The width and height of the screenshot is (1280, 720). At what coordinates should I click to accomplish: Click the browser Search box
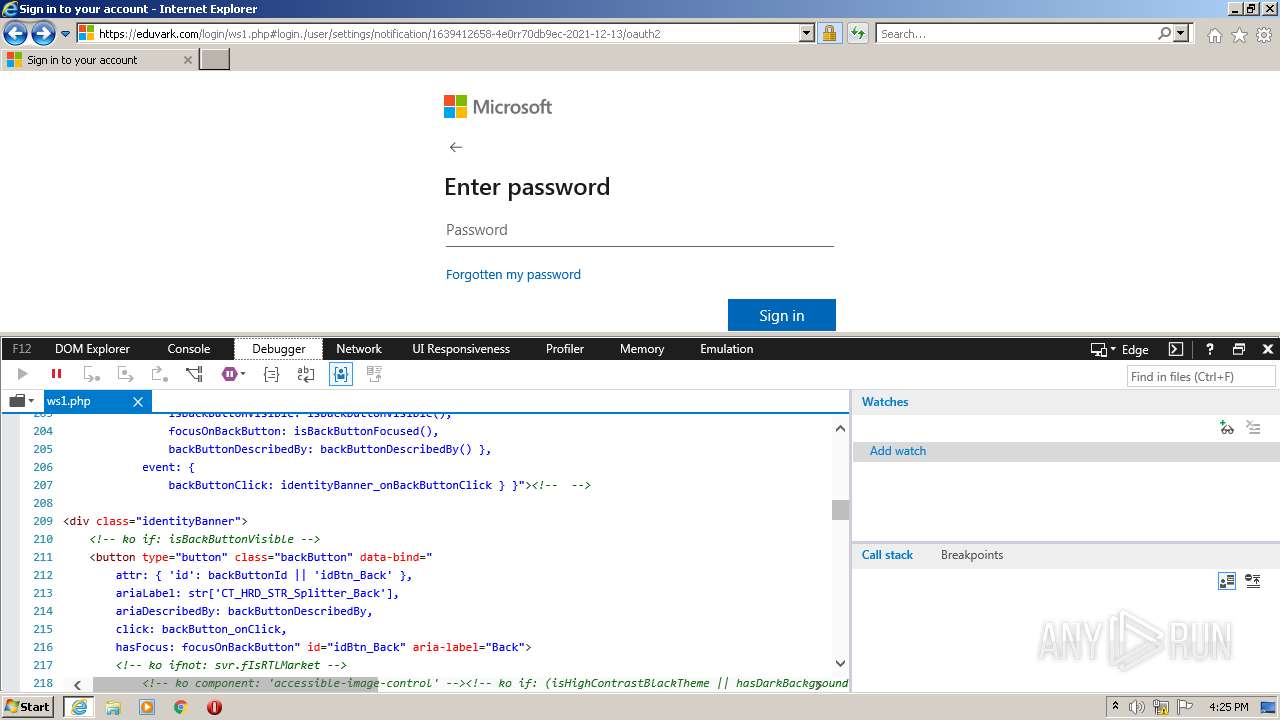point(1016,34)
